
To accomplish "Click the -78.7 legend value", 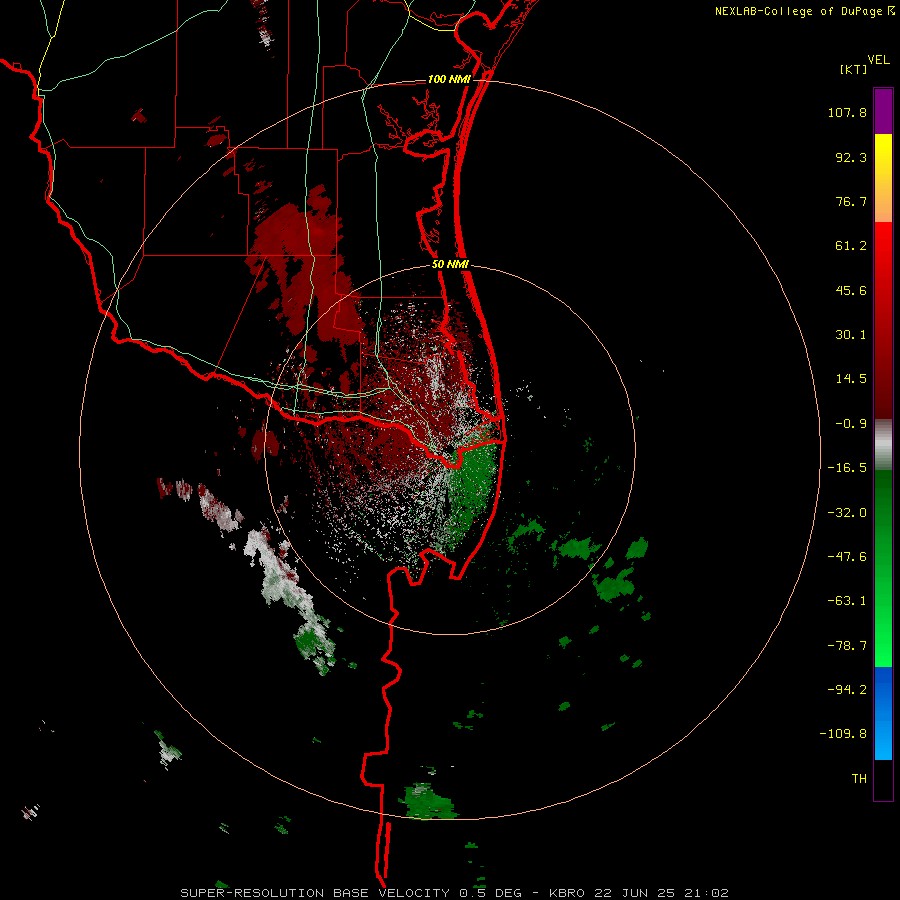I will coord(847,646).
